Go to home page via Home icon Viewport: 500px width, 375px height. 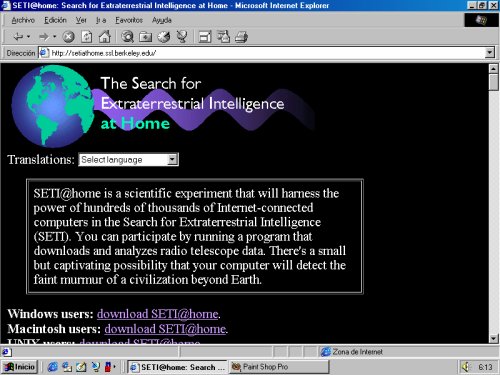[x=105, y=37]
